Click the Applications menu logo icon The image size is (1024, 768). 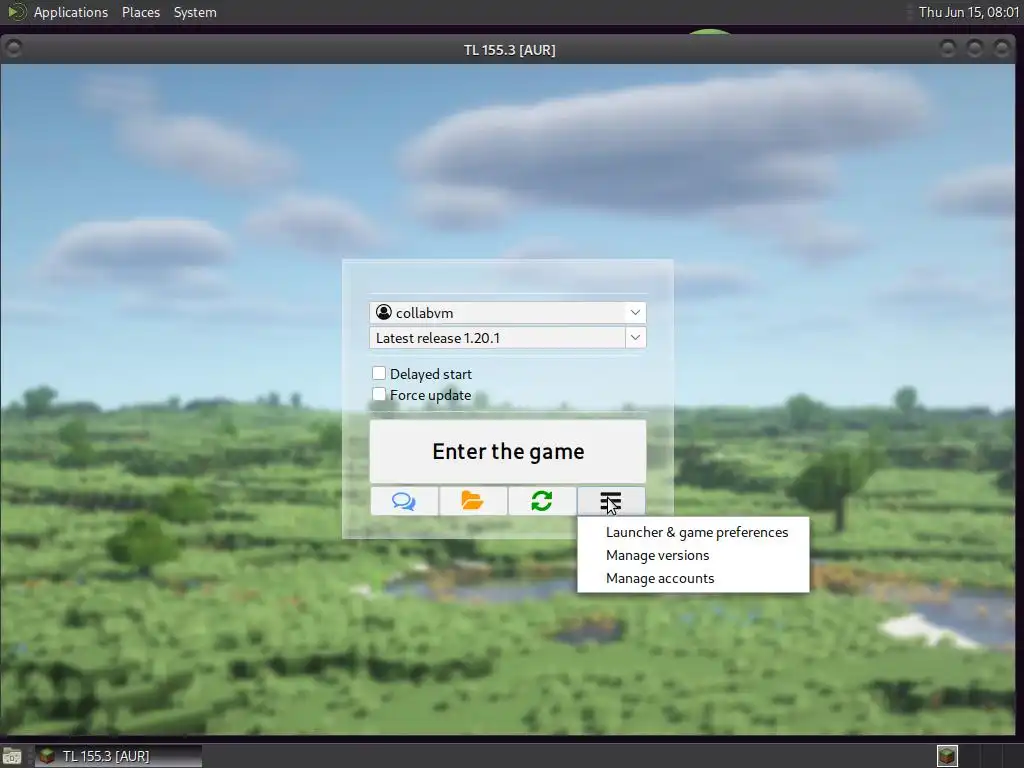point(16,12)
